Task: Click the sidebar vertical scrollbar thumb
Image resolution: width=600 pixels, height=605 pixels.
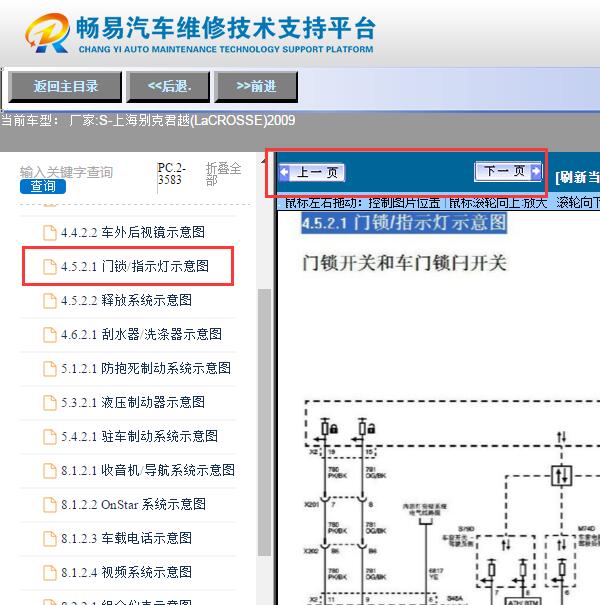Action: 264,422
